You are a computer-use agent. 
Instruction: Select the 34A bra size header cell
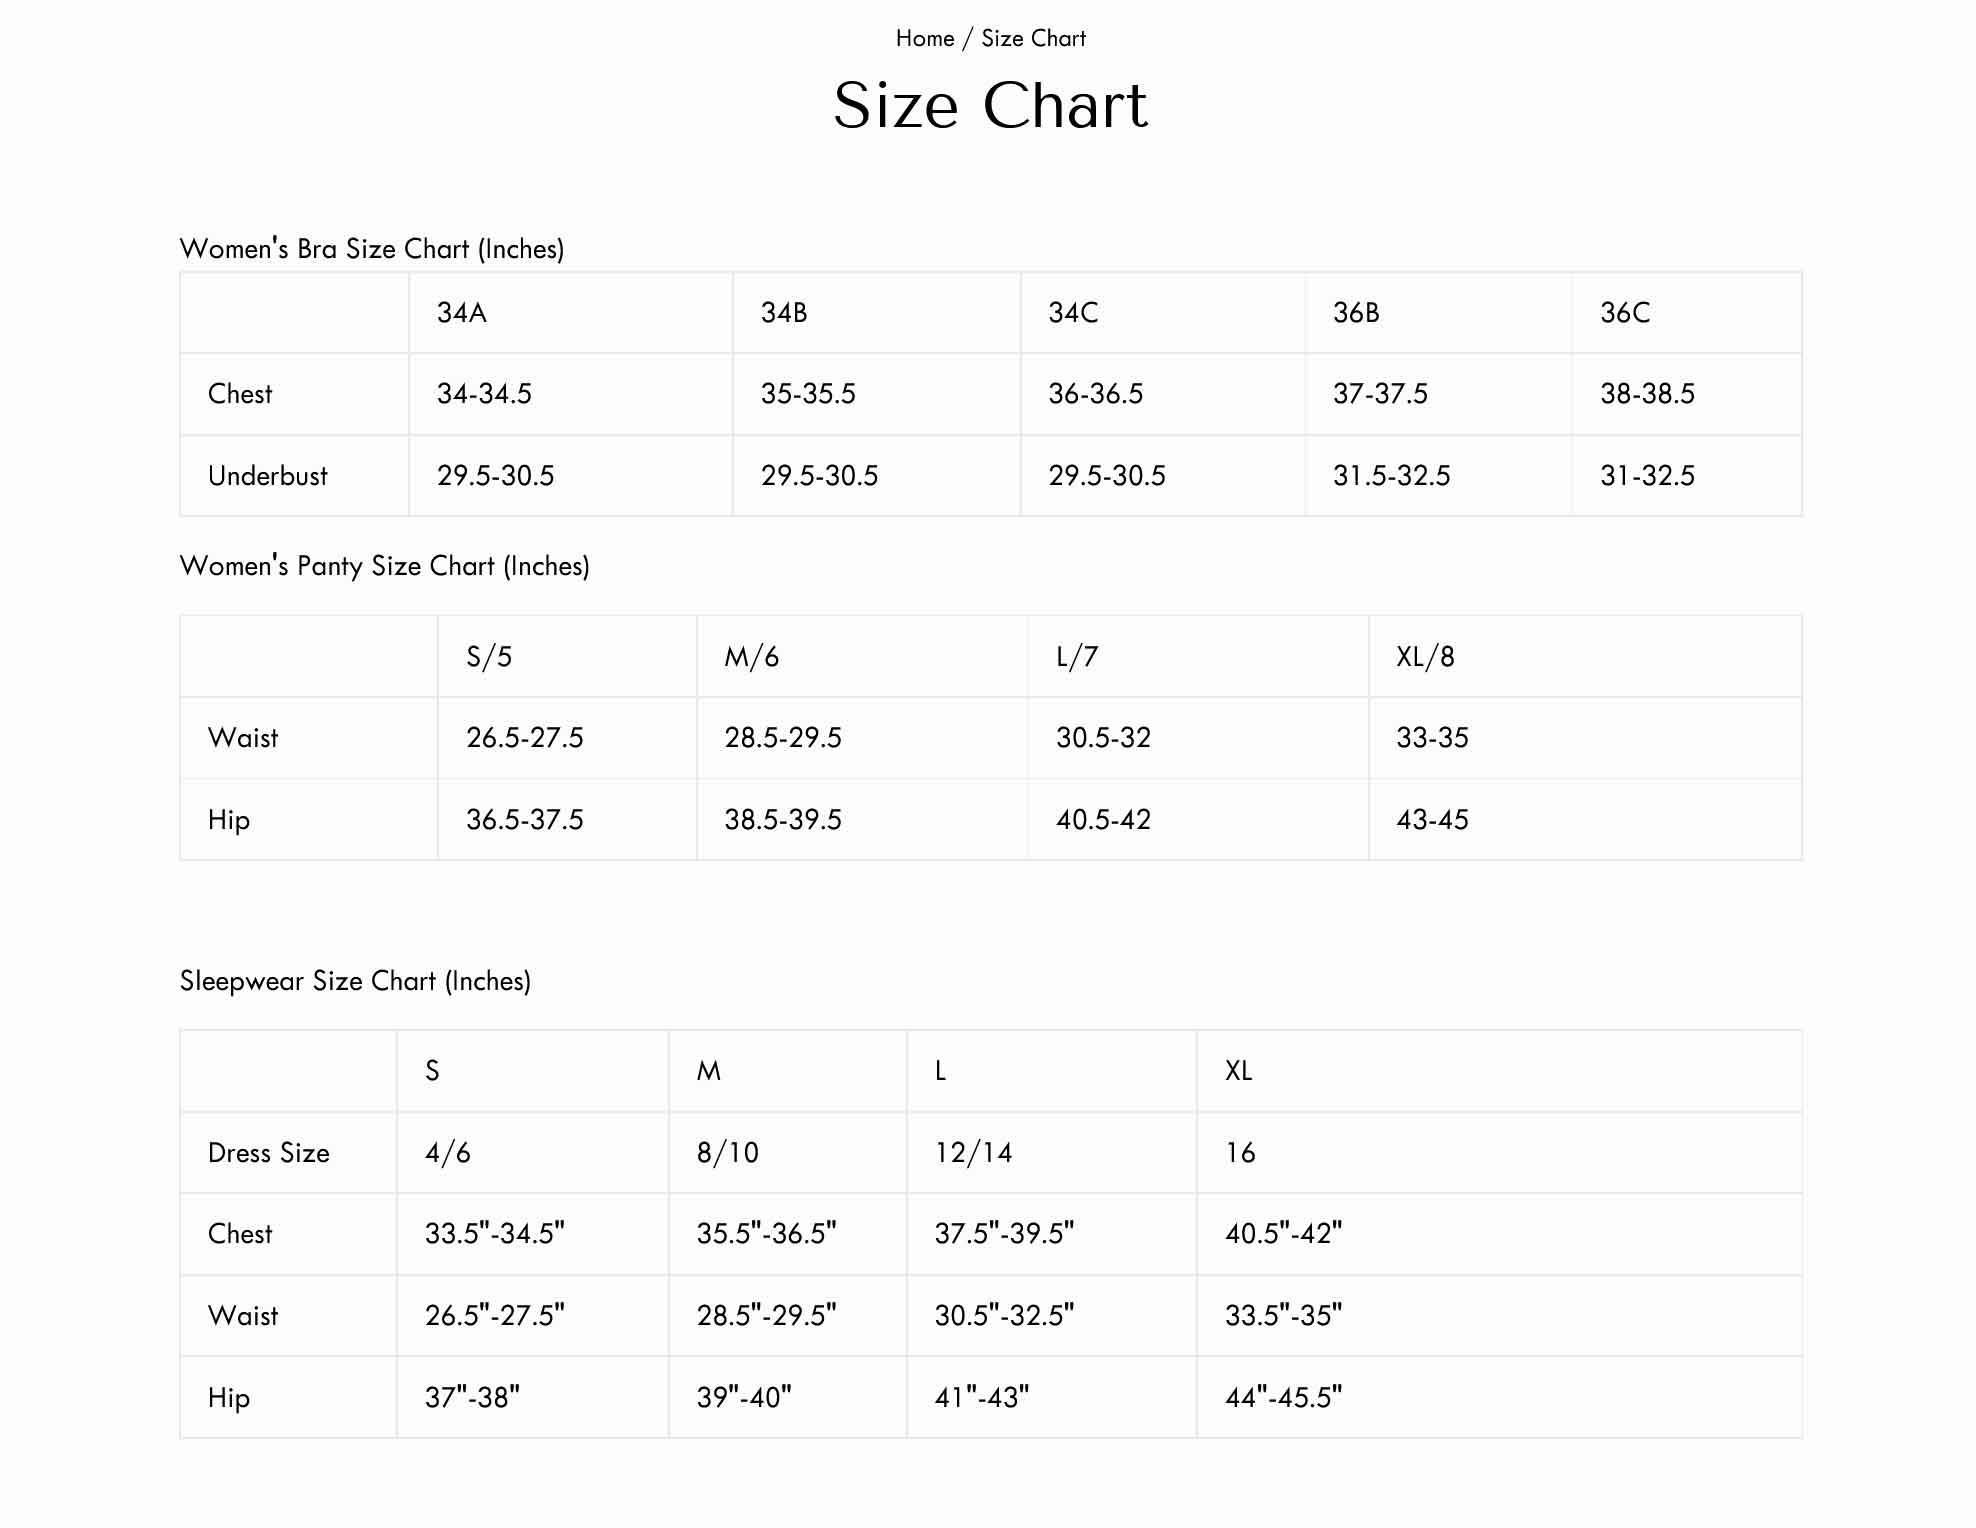pyautogui.click(x=571, y=313)
